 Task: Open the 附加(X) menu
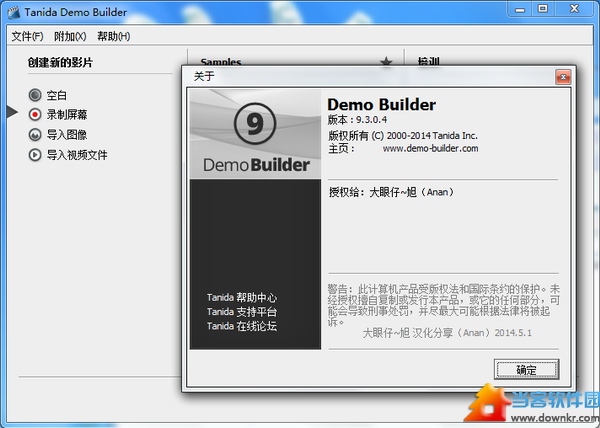click(70, 36)
